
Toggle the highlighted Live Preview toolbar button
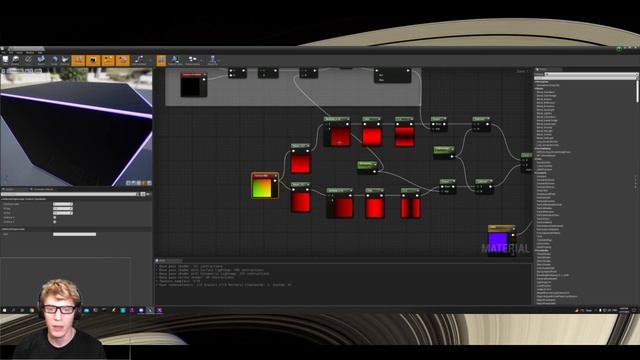[93, 60]
